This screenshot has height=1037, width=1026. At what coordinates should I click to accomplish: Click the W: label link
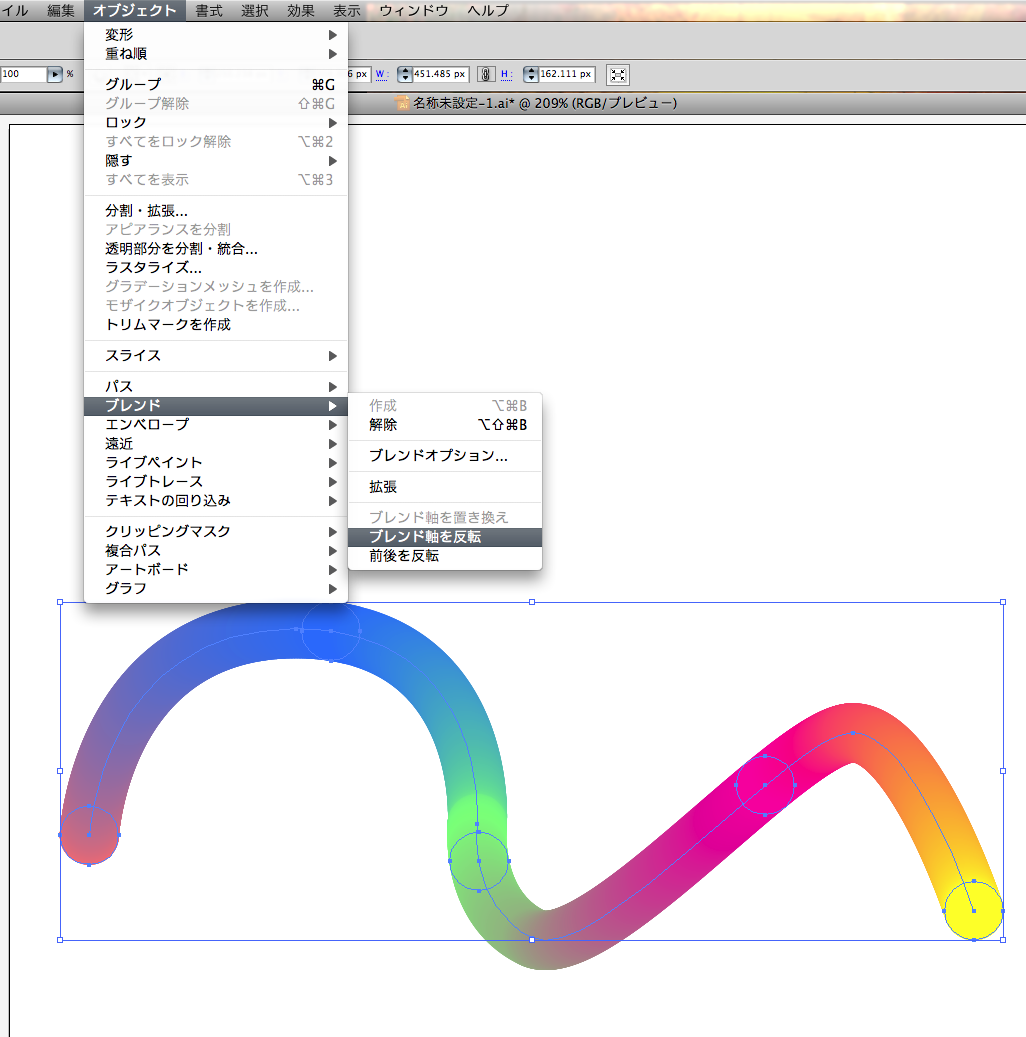(382, 74)
